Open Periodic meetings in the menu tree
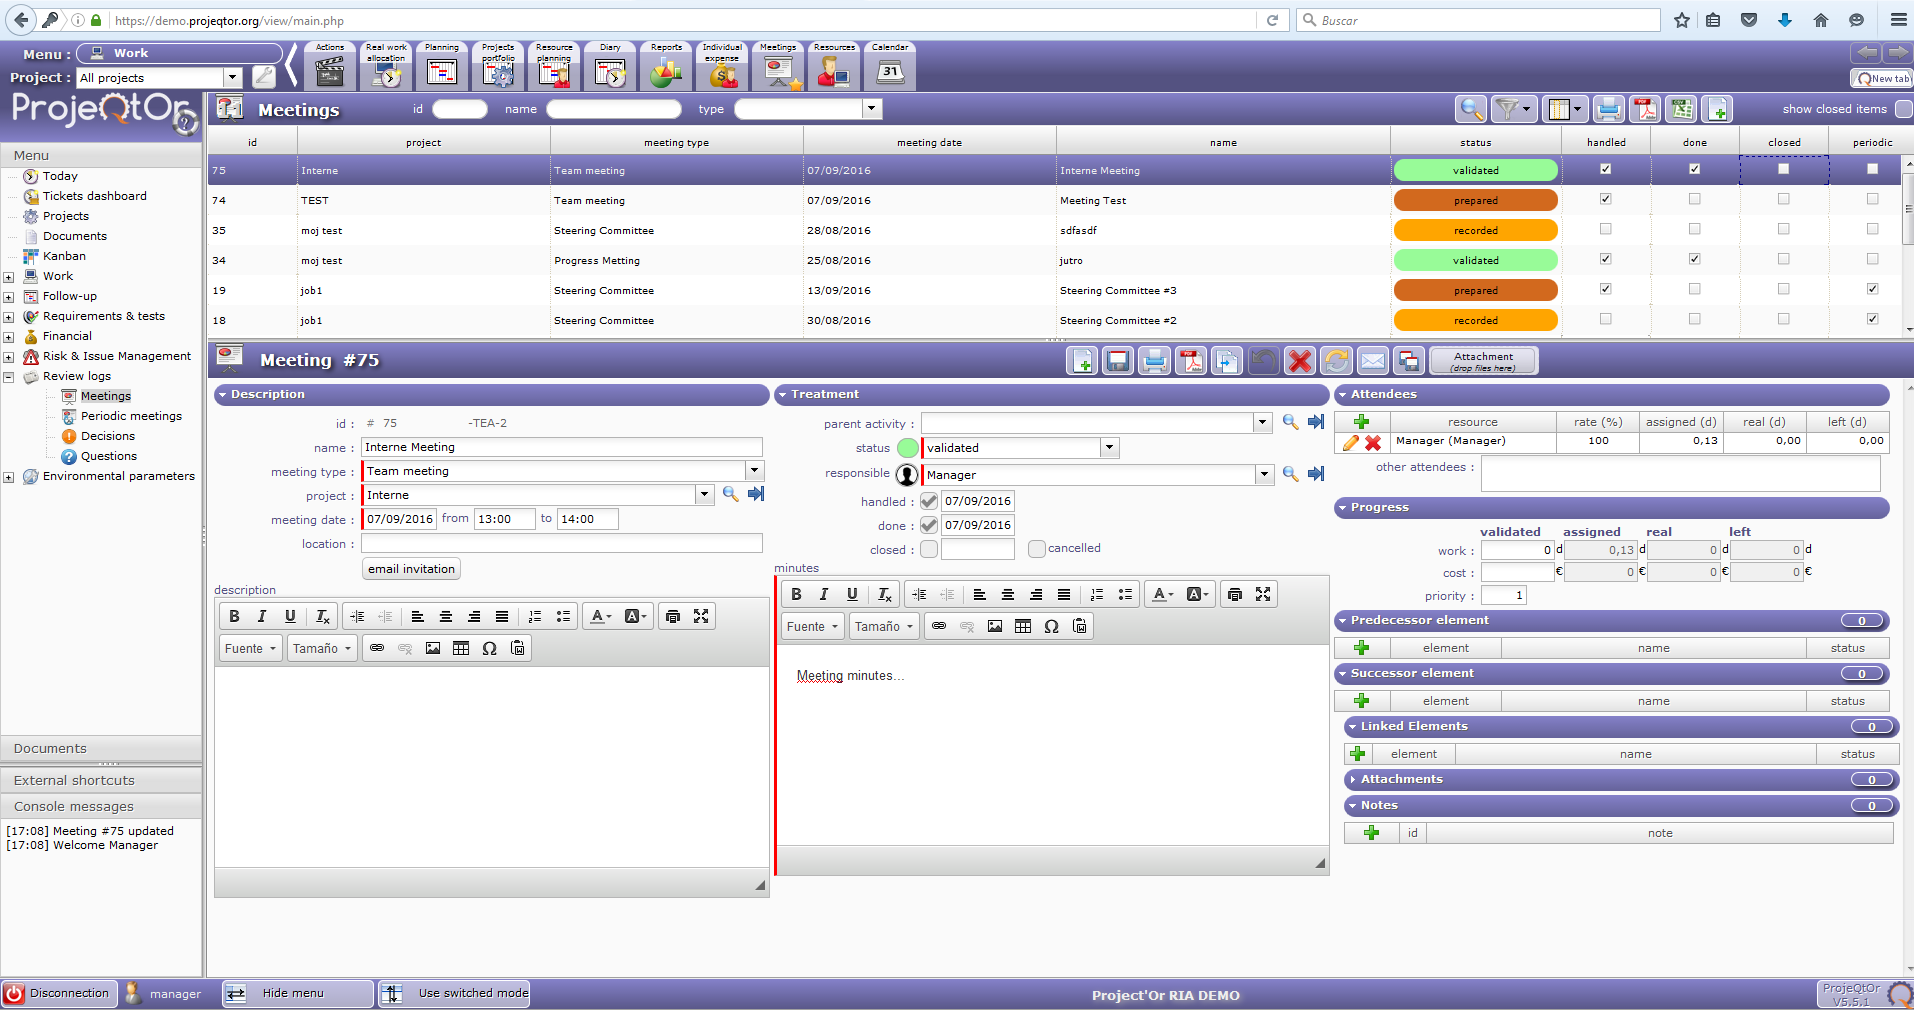This screenshot has height=1010, width=1914. pyautogui.click(x=131, y=416)
